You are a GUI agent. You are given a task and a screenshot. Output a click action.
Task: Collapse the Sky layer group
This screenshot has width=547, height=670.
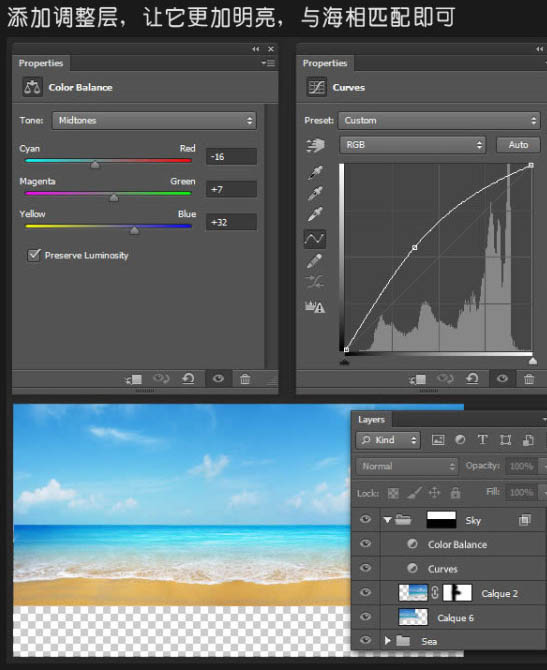click(x=387, y=520)
